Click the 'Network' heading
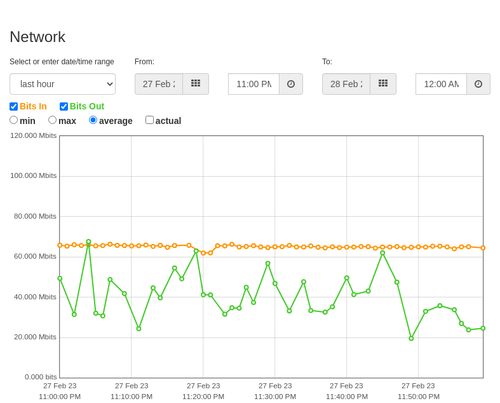This screenshot has height=403, width=500. (x=37, y=37)
